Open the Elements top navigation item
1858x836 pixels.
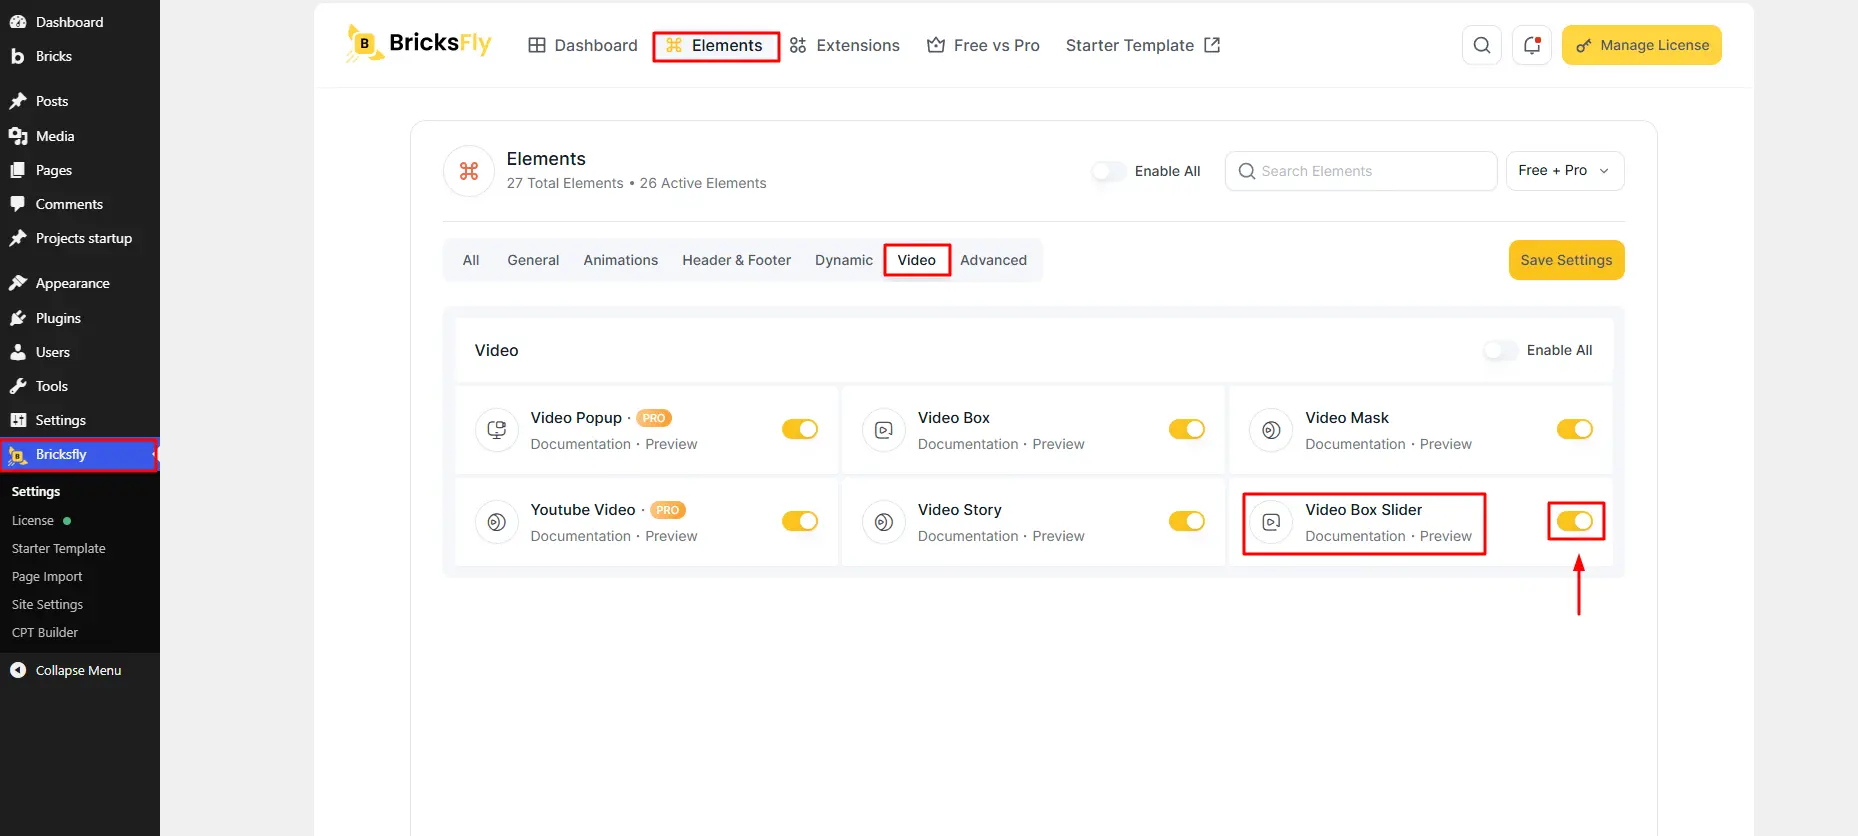[x=716, y=45]
